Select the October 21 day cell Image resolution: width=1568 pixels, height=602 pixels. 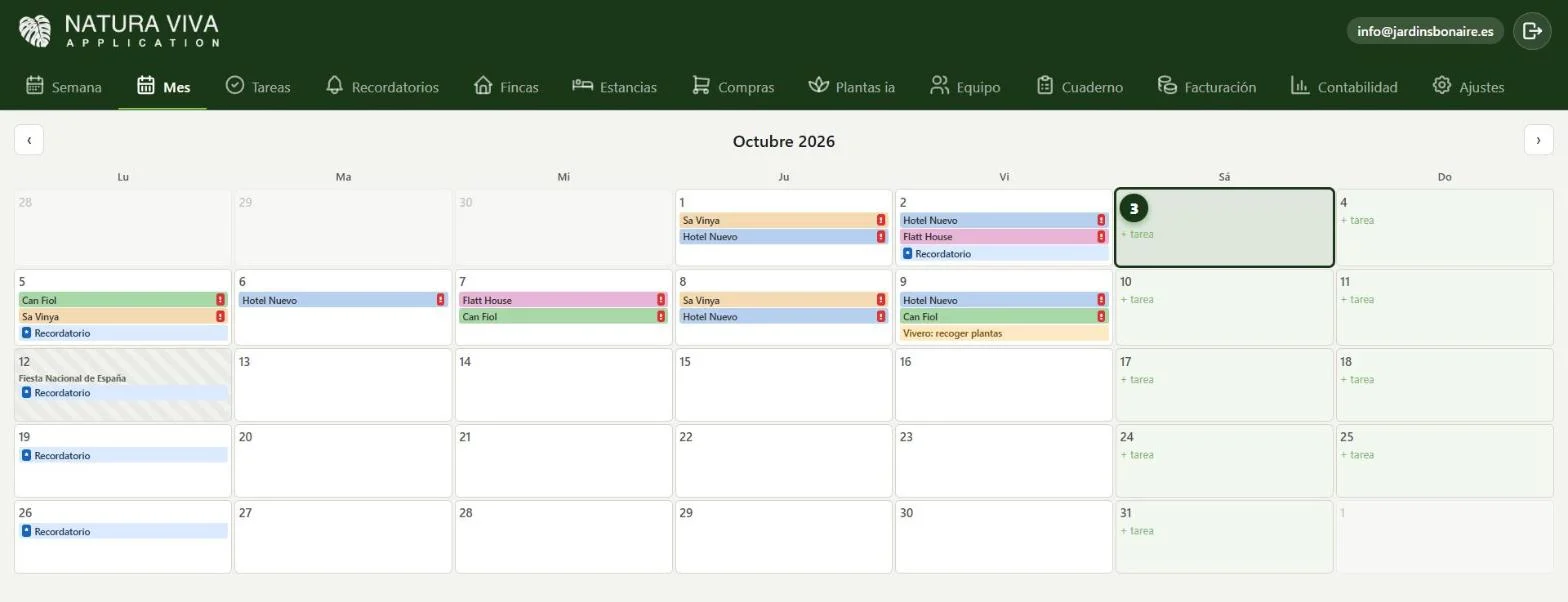click(x=564, y=461)
